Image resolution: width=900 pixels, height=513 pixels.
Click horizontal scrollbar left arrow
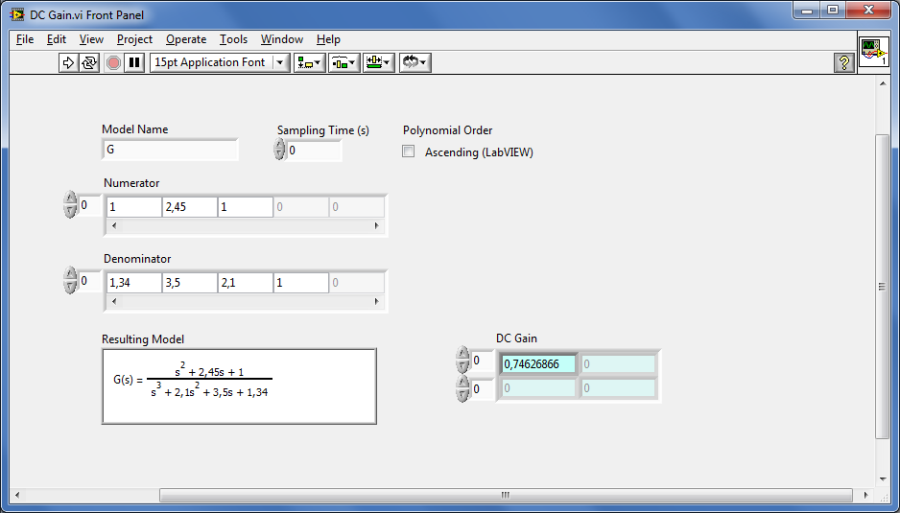[17, 495]
